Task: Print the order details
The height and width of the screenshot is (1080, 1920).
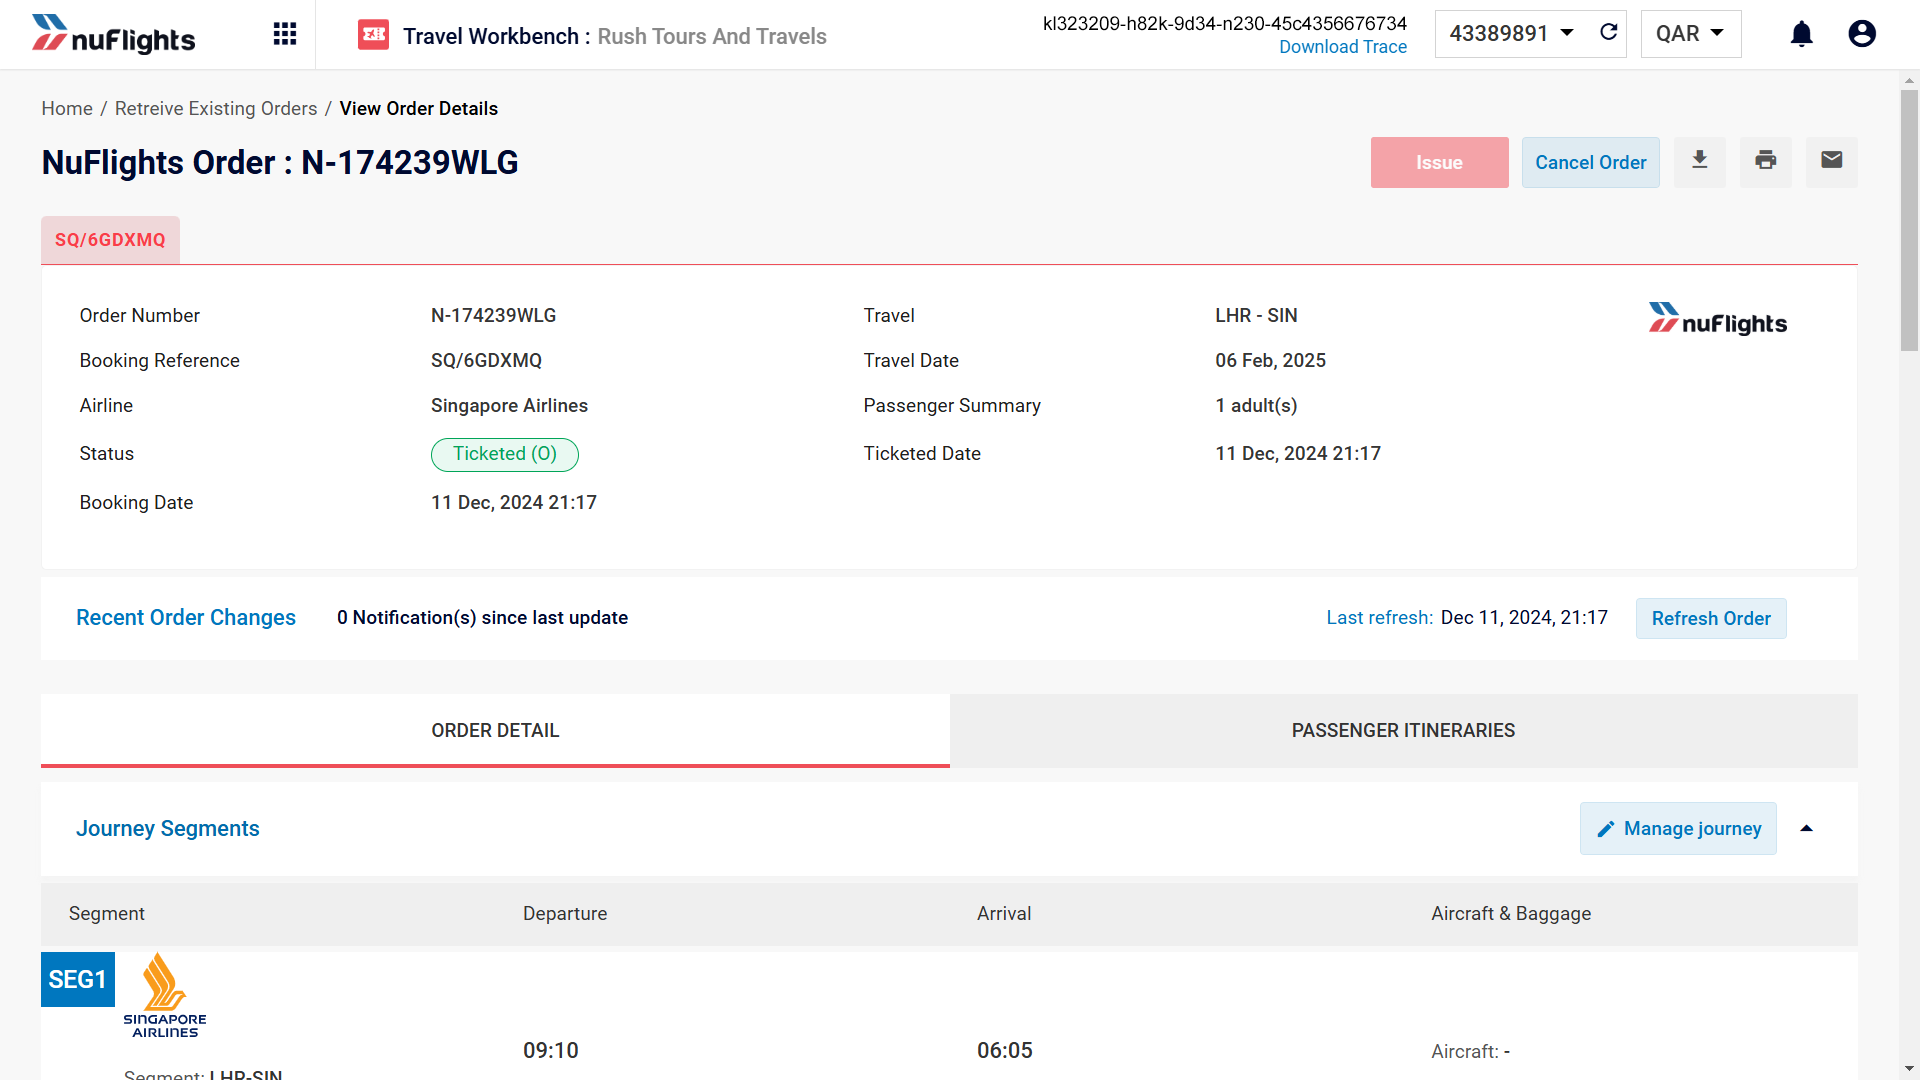Action: pos(1765,161)
